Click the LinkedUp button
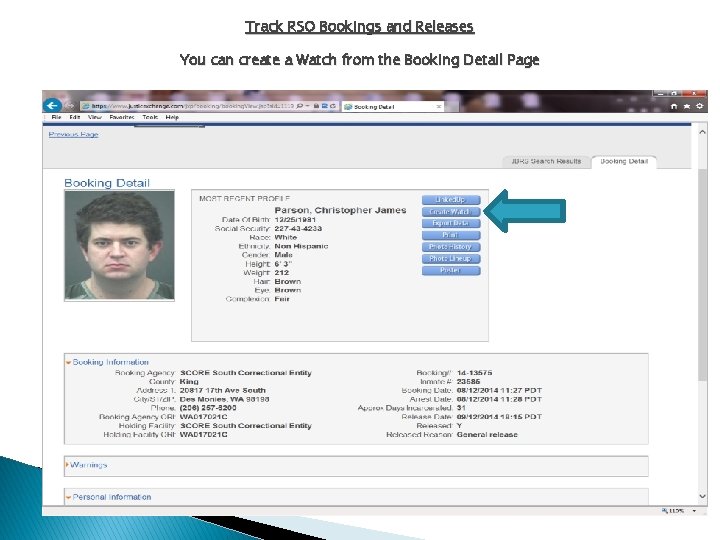 point(451,200)
